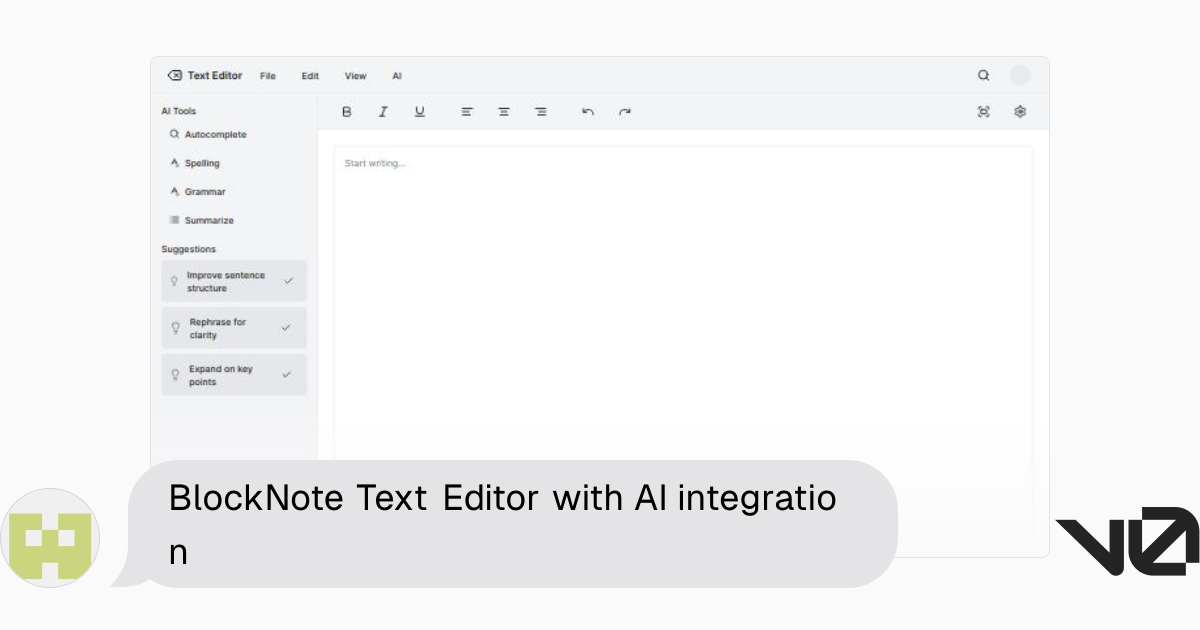Open the AI menu
This screenshot has width=1200, height=630.
tap(397, 76)
